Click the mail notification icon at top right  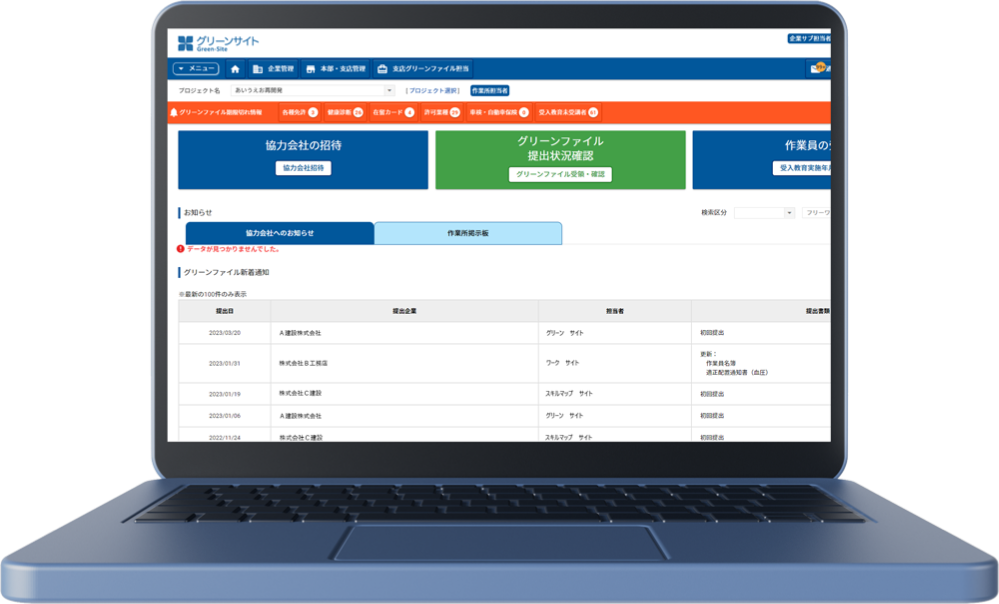[x=820, y=69]
